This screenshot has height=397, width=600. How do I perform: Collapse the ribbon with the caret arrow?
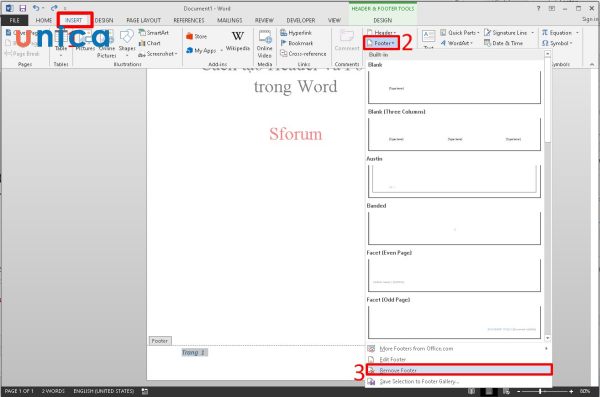[592, 64]
